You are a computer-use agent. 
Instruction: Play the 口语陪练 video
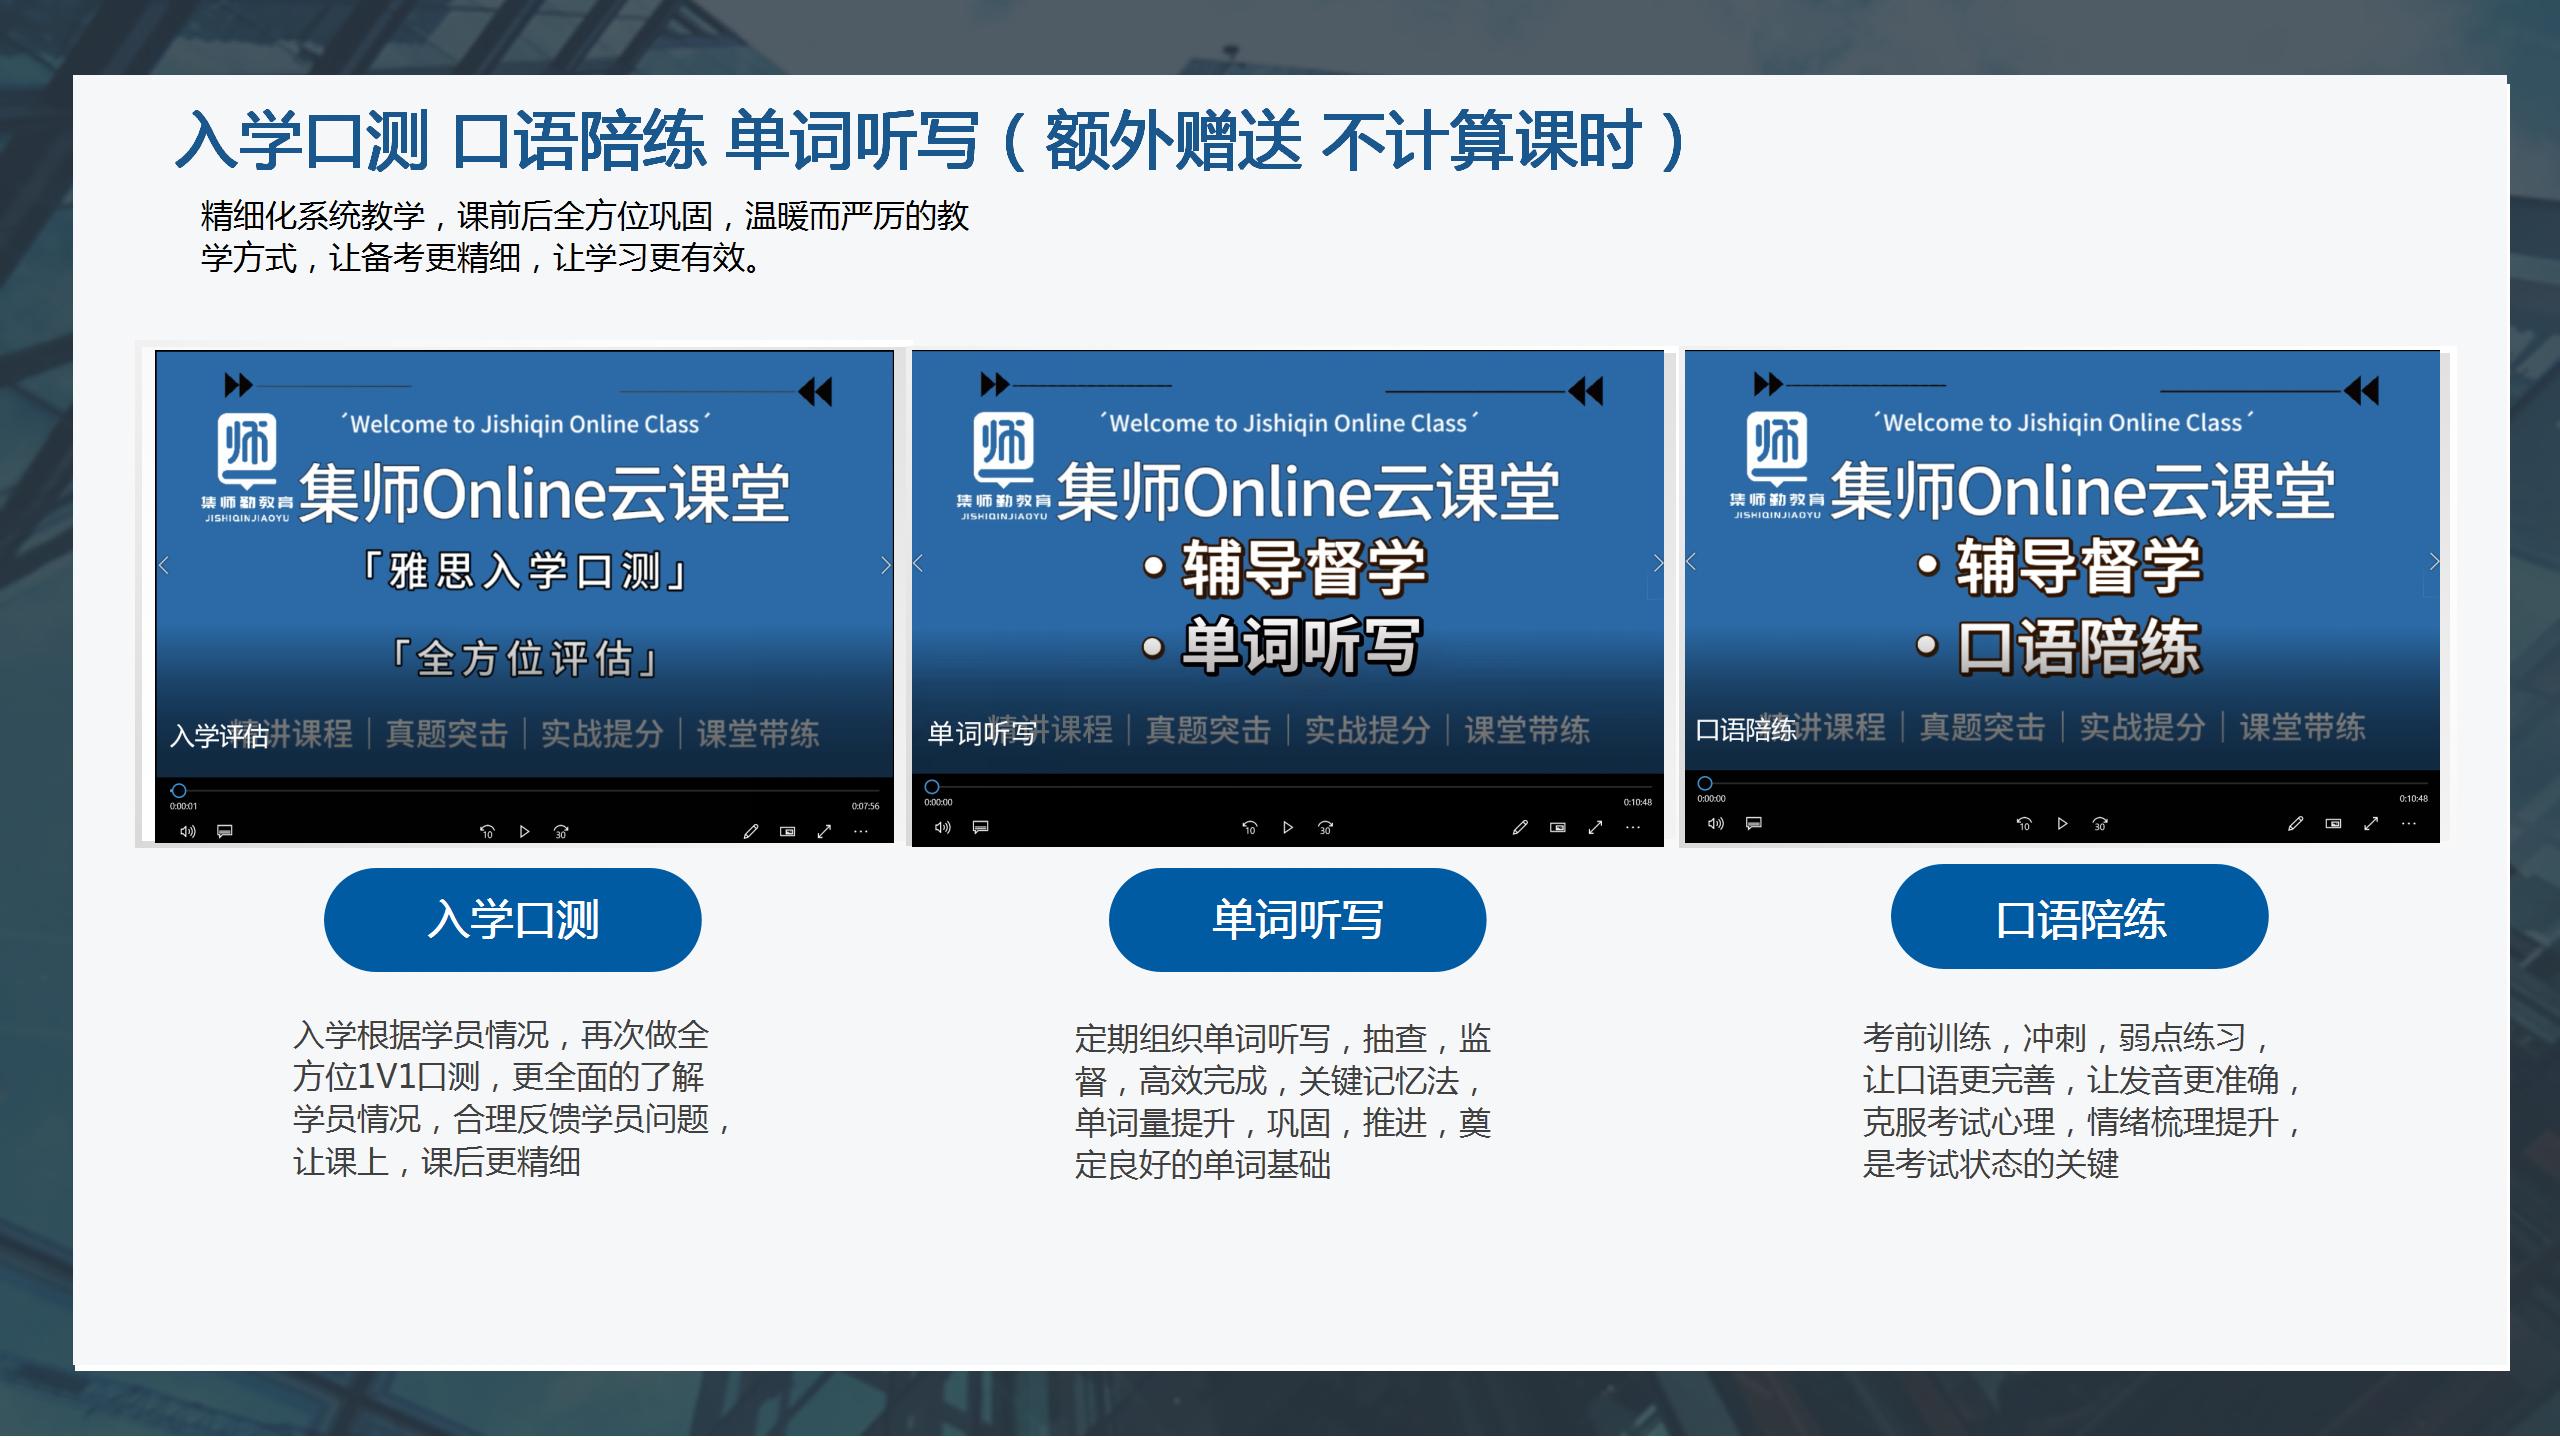click(x=2062, y=824)
